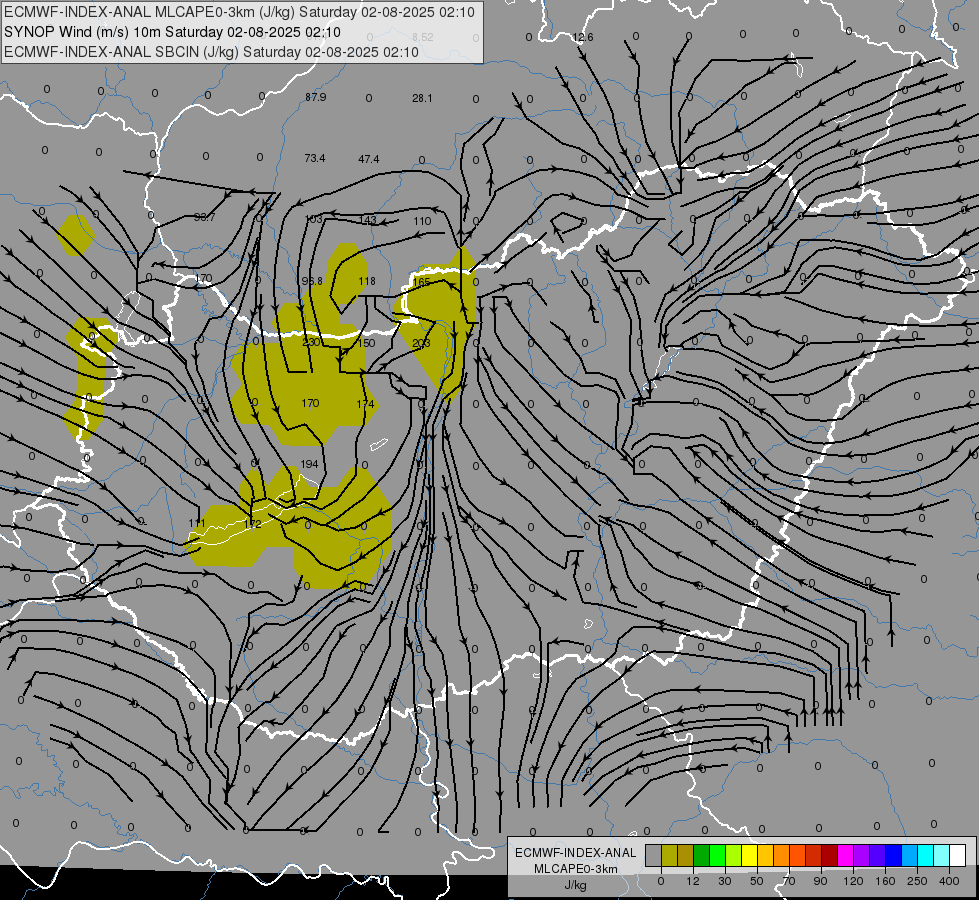This screenshot has width=979, height=900.
Task: Click the map value 47.4
Action: (368, 159)
